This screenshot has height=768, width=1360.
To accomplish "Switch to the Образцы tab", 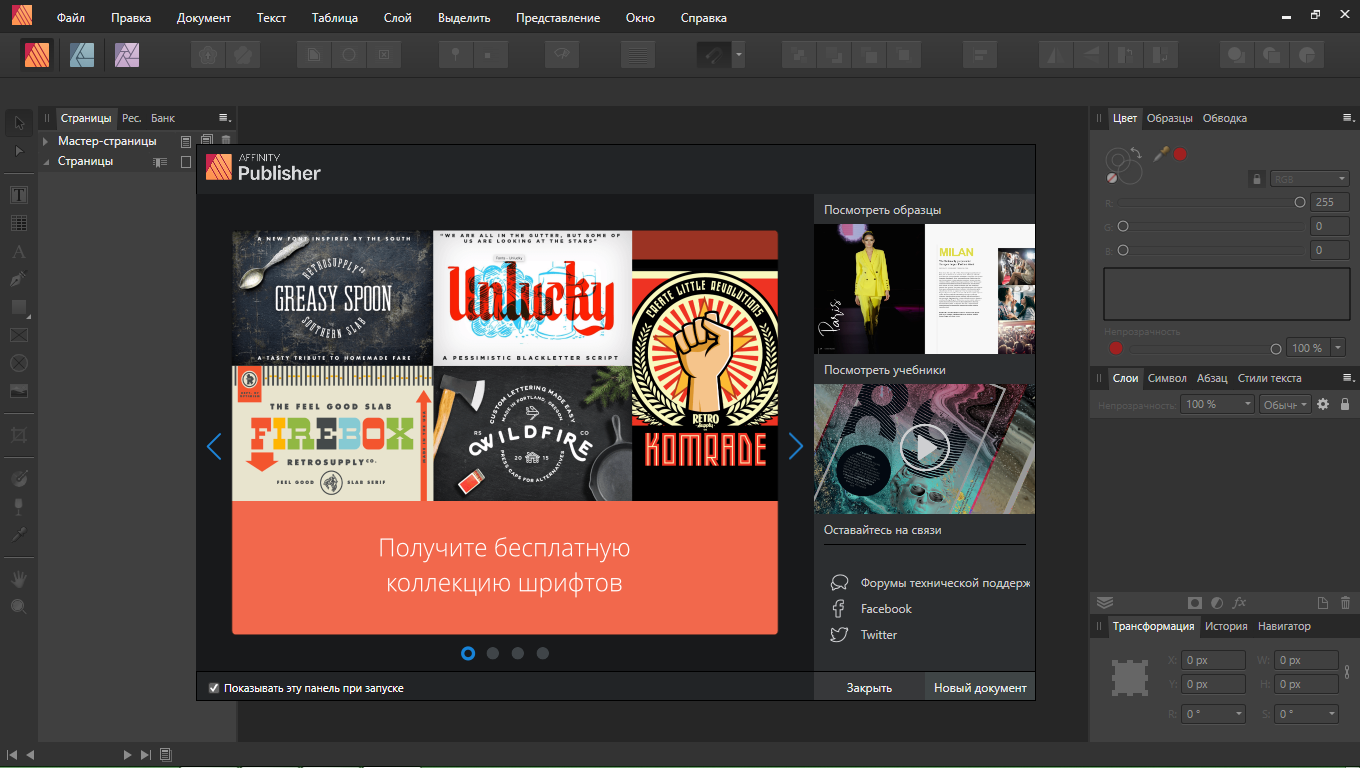I will click(x=1169, y=118).
